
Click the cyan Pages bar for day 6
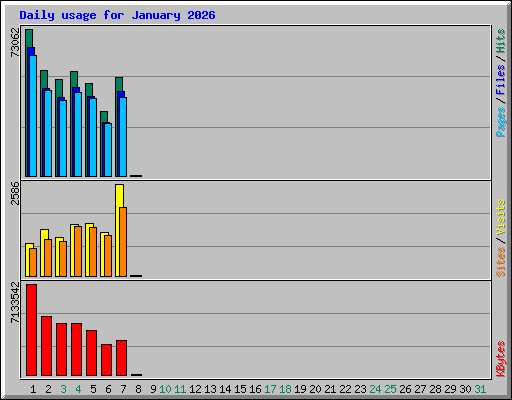[108, 150]
